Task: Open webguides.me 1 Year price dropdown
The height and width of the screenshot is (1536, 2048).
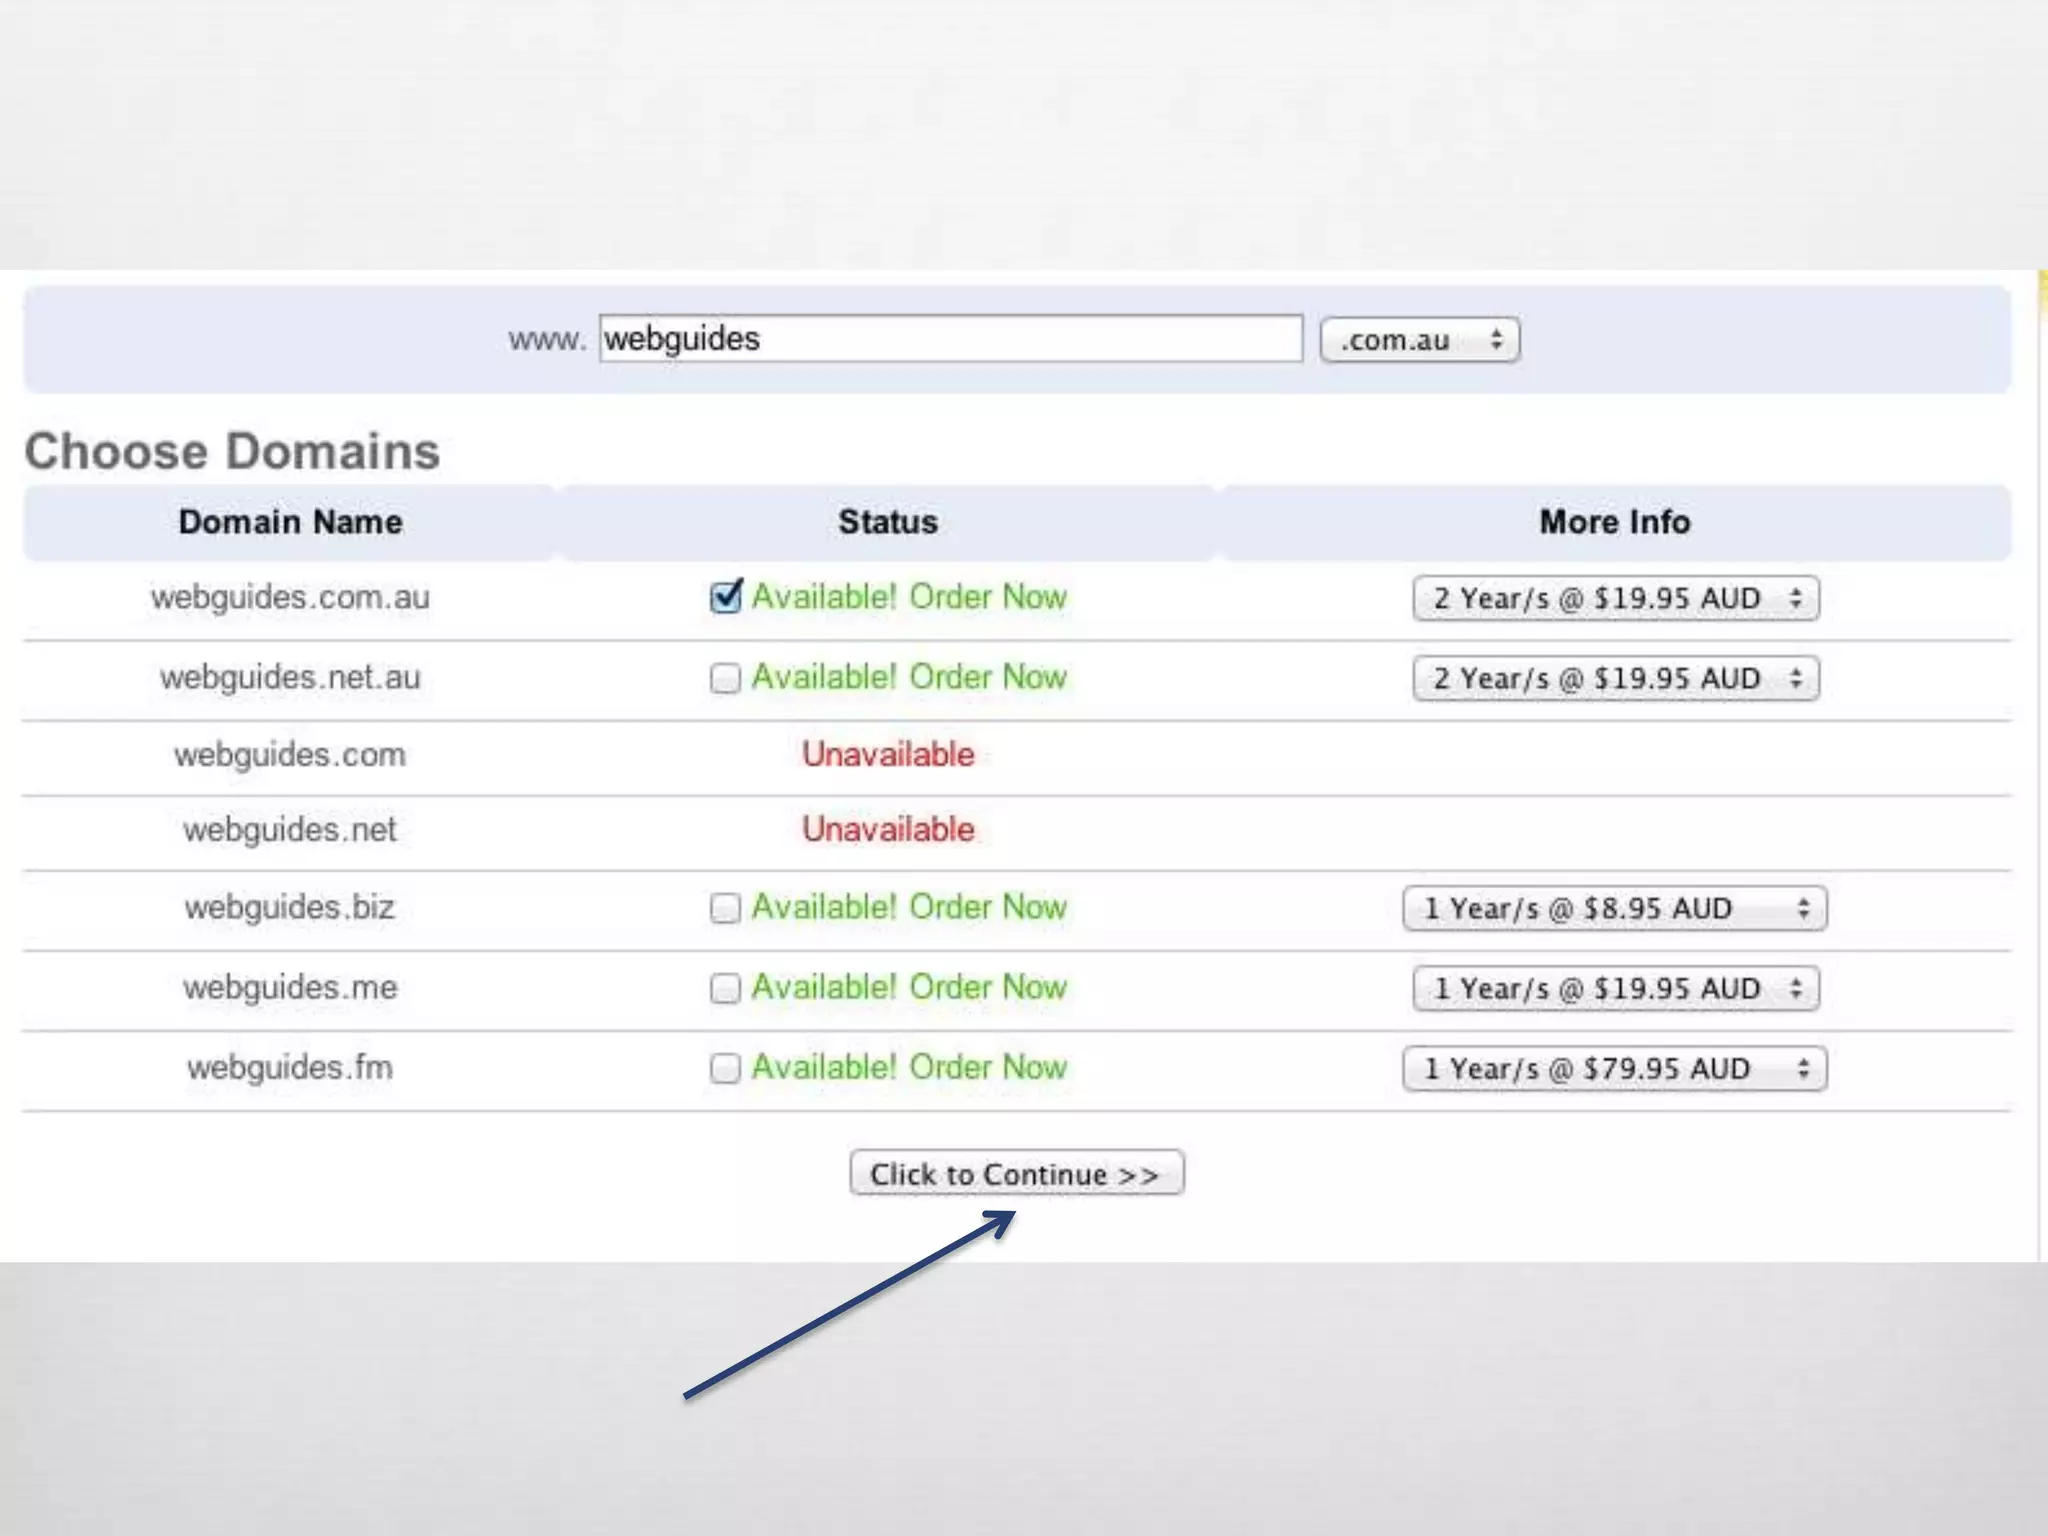Action: tap(1615, 988)
